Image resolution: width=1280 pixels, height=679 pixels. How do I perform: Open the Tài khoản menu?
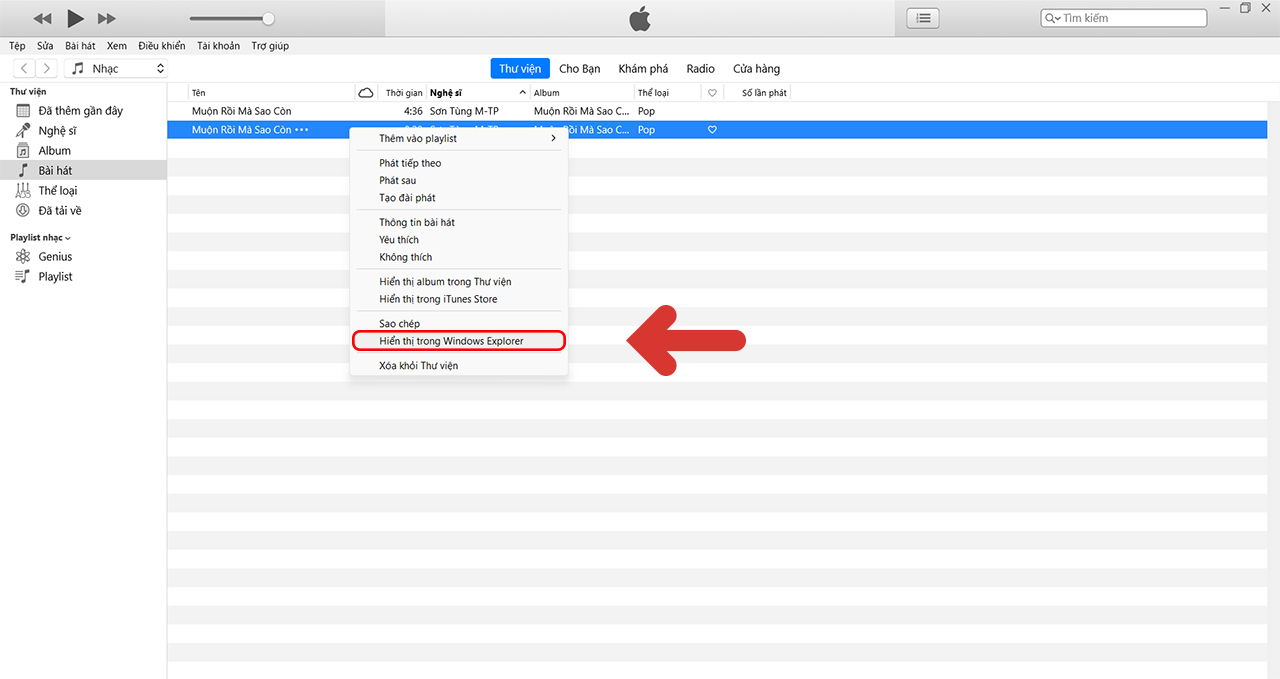click(x=218, y=46)
